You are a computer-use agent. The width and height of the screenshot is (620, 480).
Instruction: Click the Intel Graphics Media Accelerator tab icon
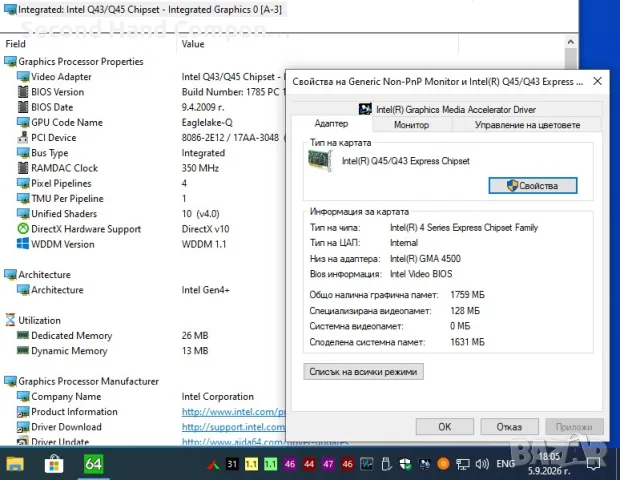(x=365, y=109)
